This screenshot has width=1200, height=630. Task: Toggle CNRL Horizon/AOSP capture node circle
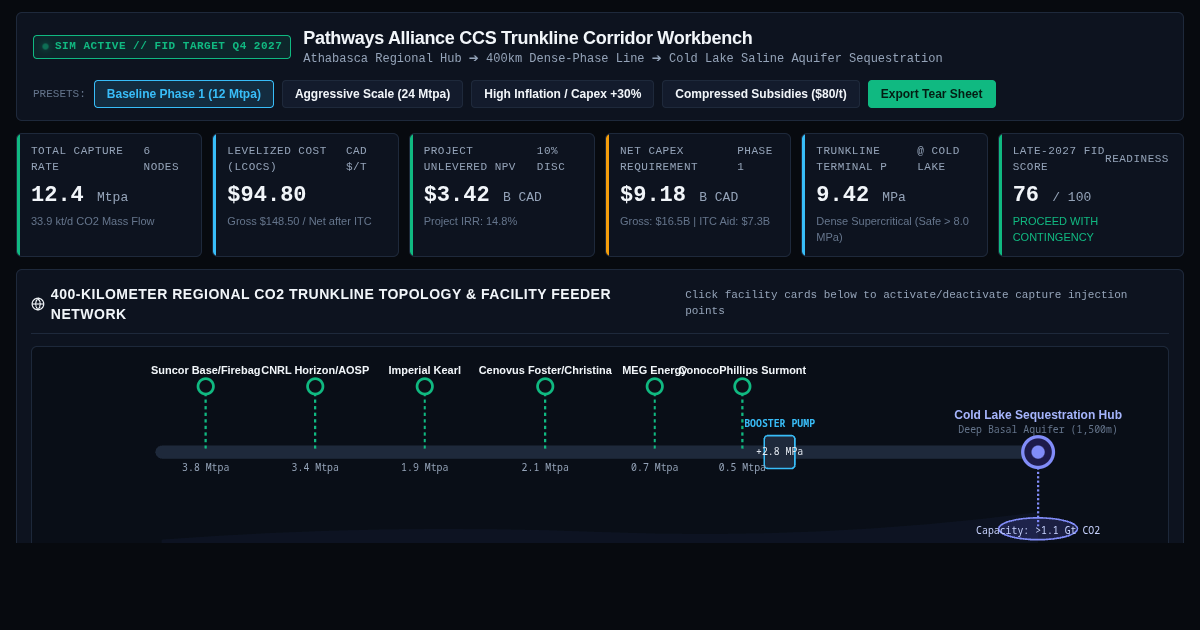pyautogui.click(x=315, y=386)
